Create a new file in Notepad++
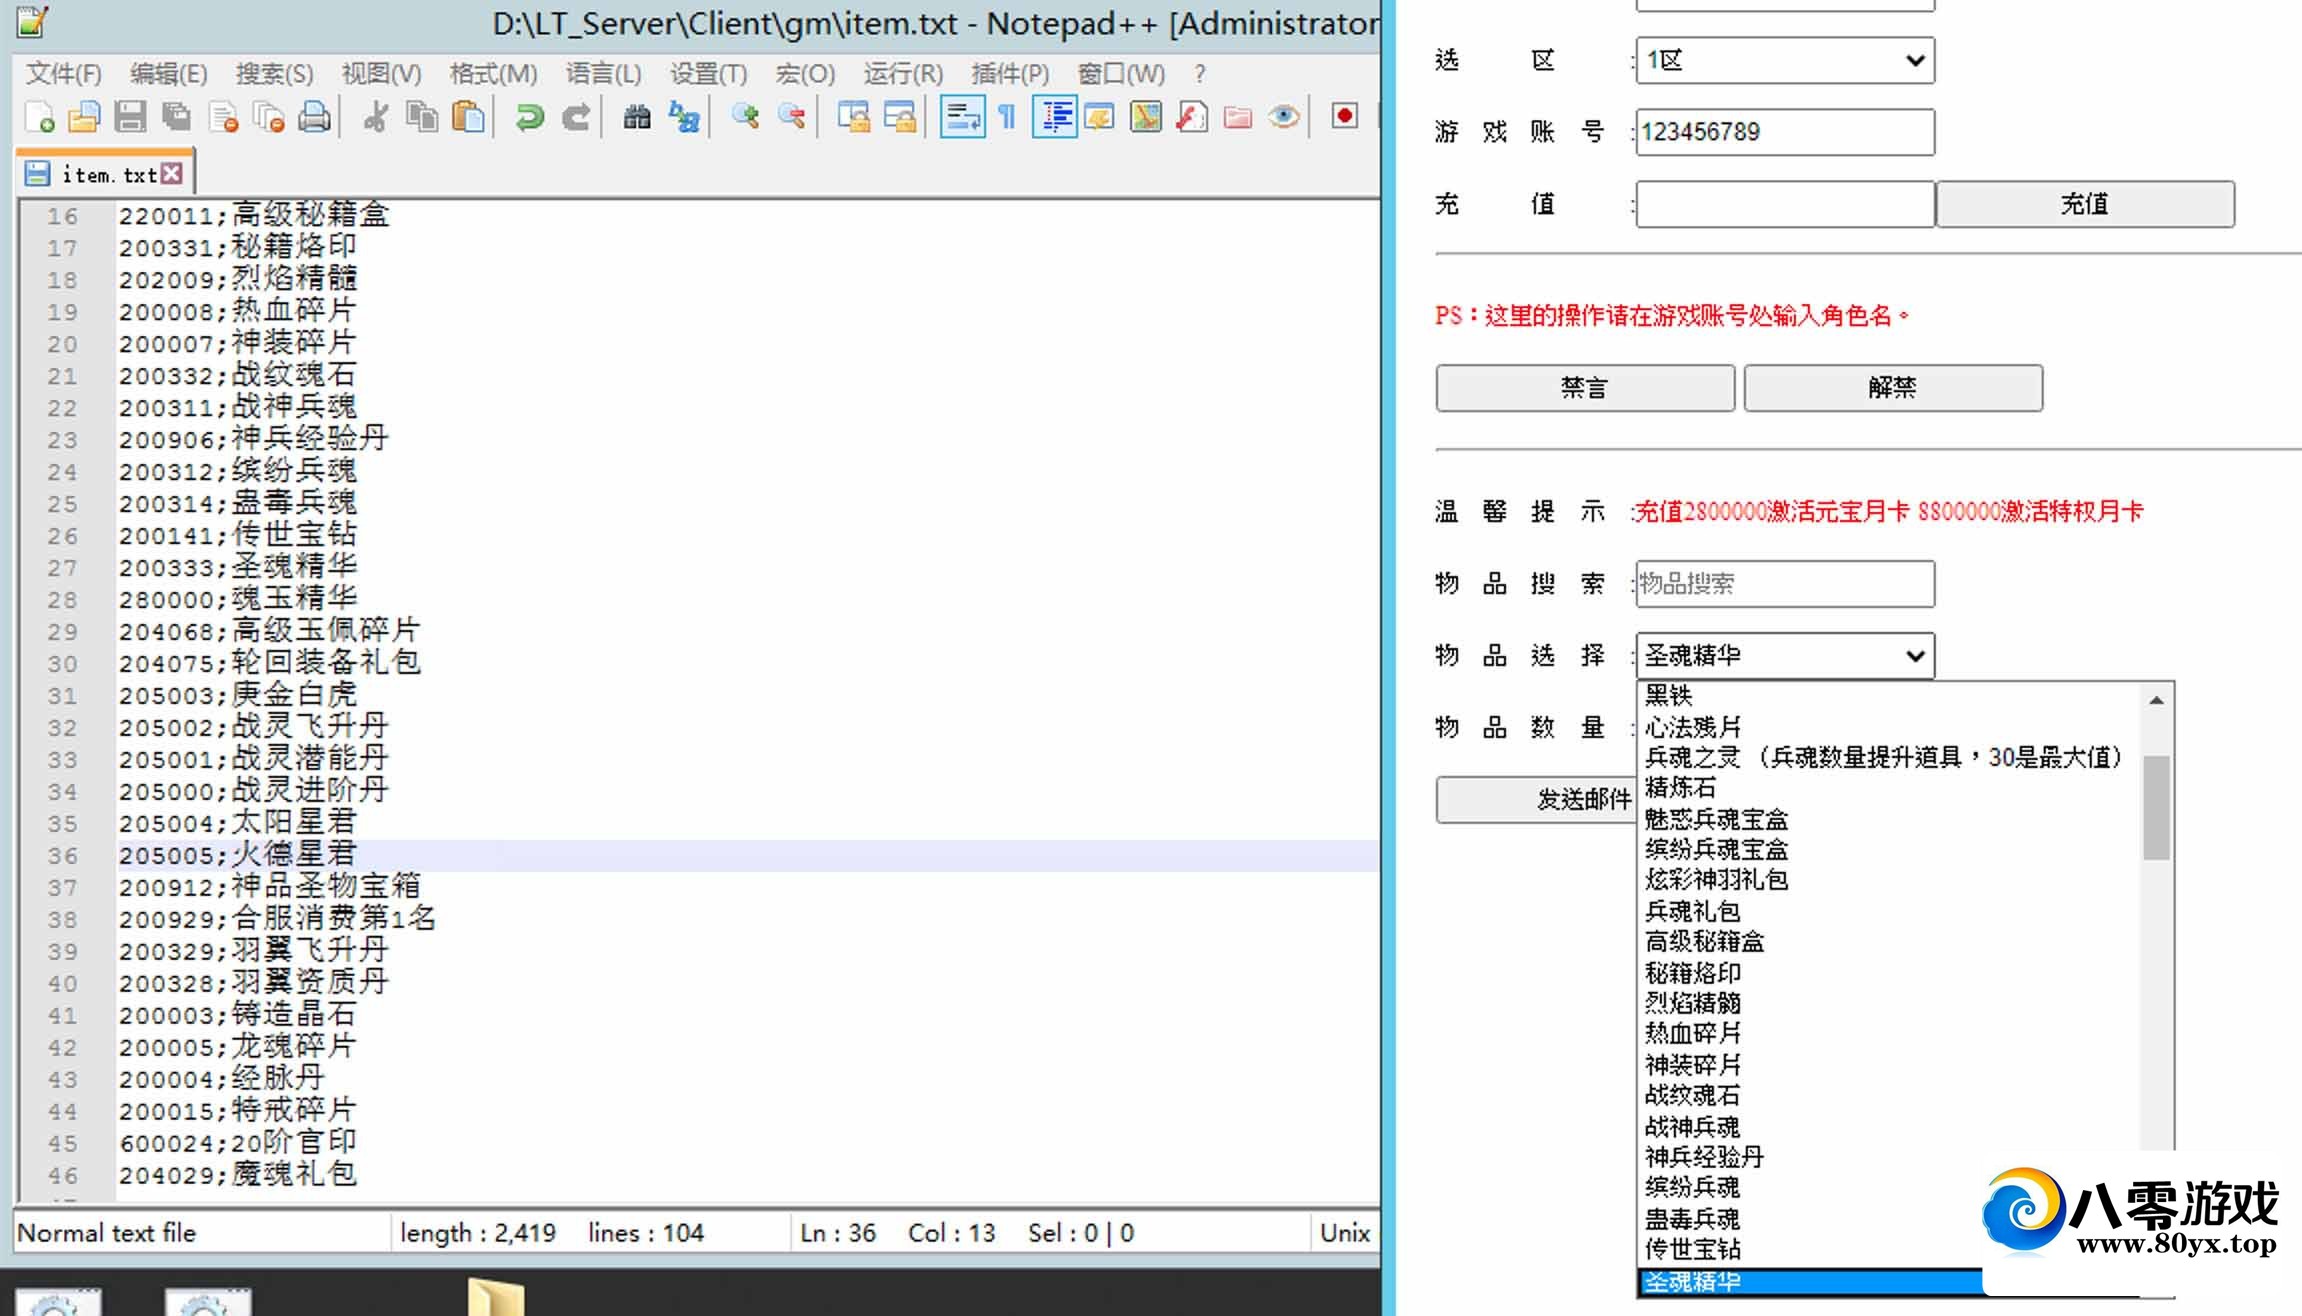Viewport: 2302px width, 1316px height. [x=39, y=117]
